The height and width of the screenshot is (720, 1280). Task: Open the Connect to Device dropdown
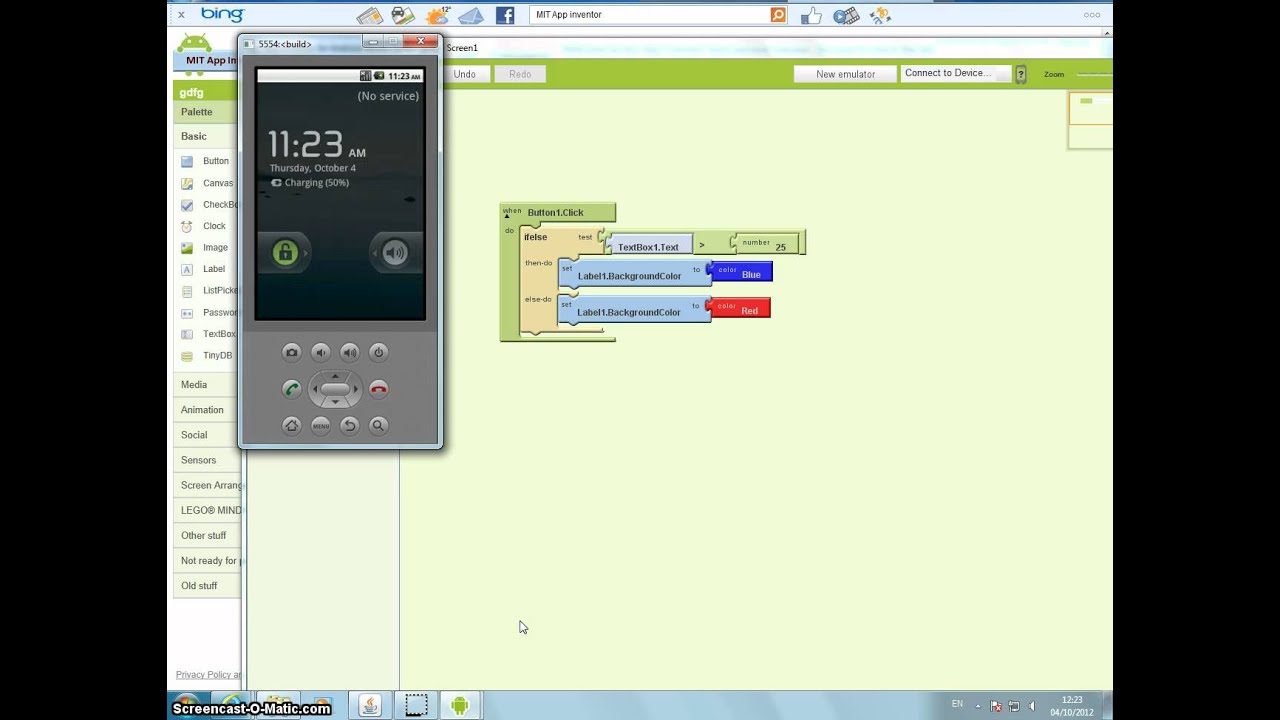tap(956, 74)
